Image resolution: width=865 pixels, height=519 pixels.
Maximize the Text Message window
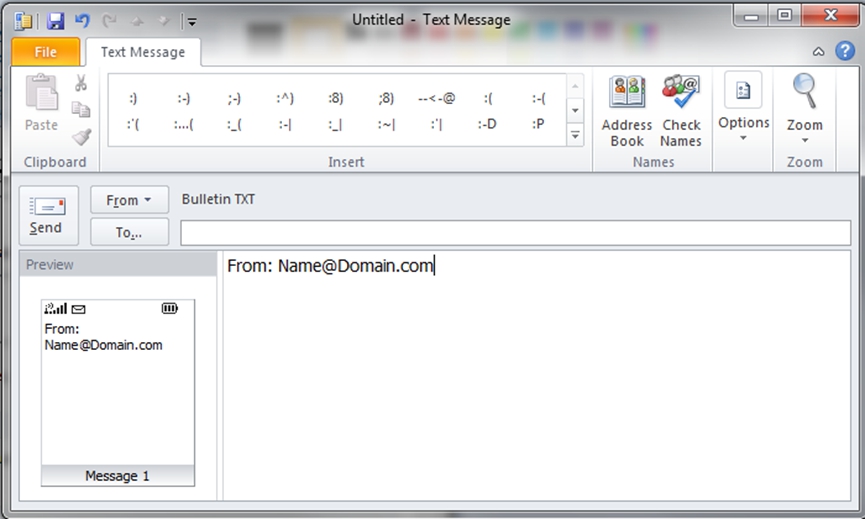(784, 16)
